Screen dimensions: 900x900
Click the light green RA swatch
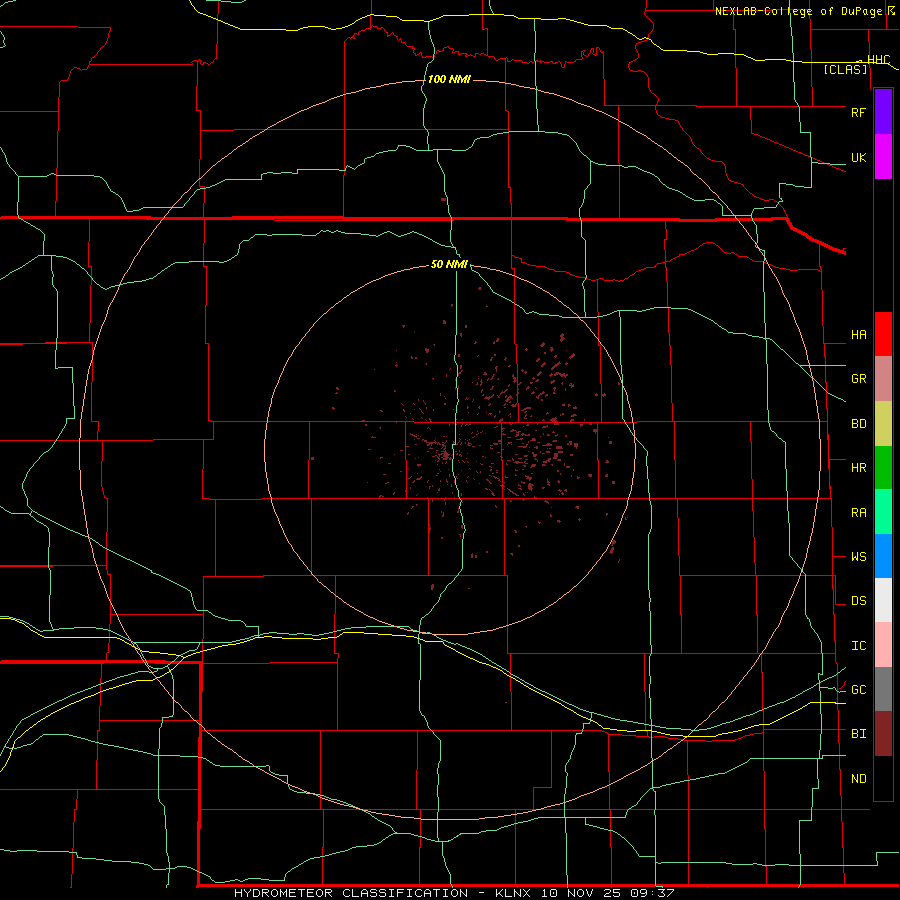(x=883, y=512)
